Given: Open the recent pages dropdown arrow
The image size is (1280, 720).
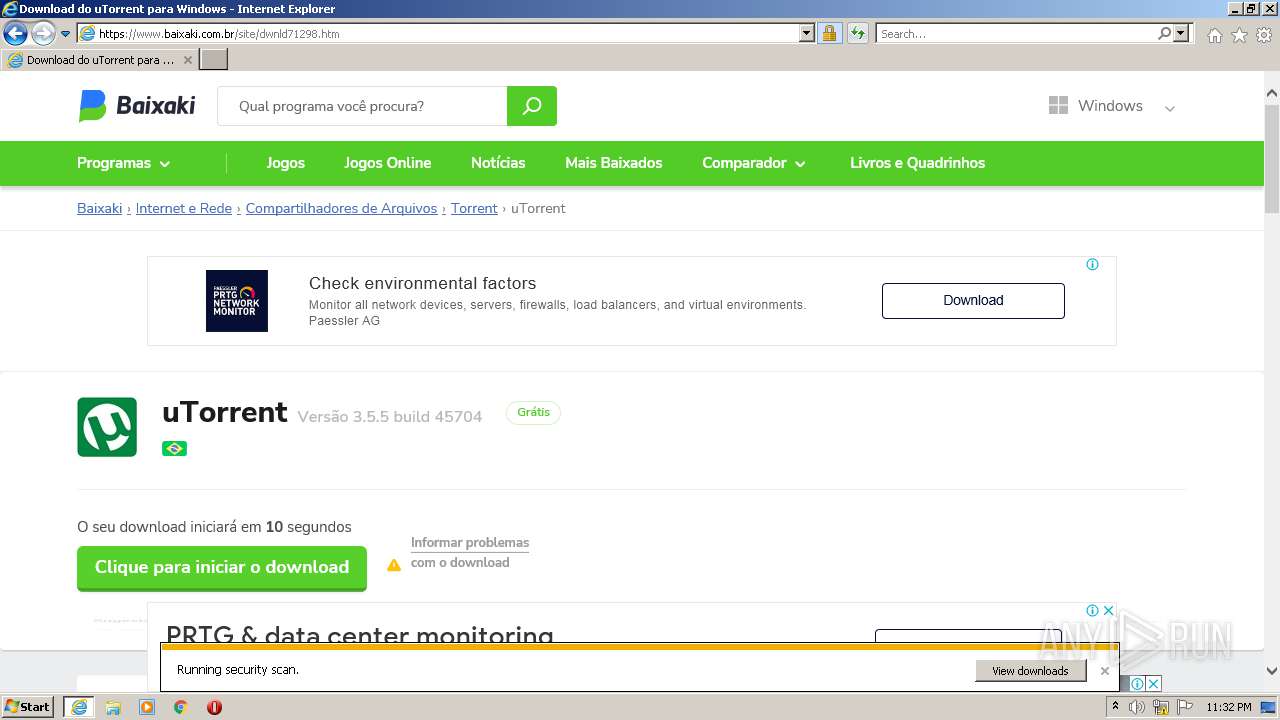Looking at the screenshot, I should 66,34.
